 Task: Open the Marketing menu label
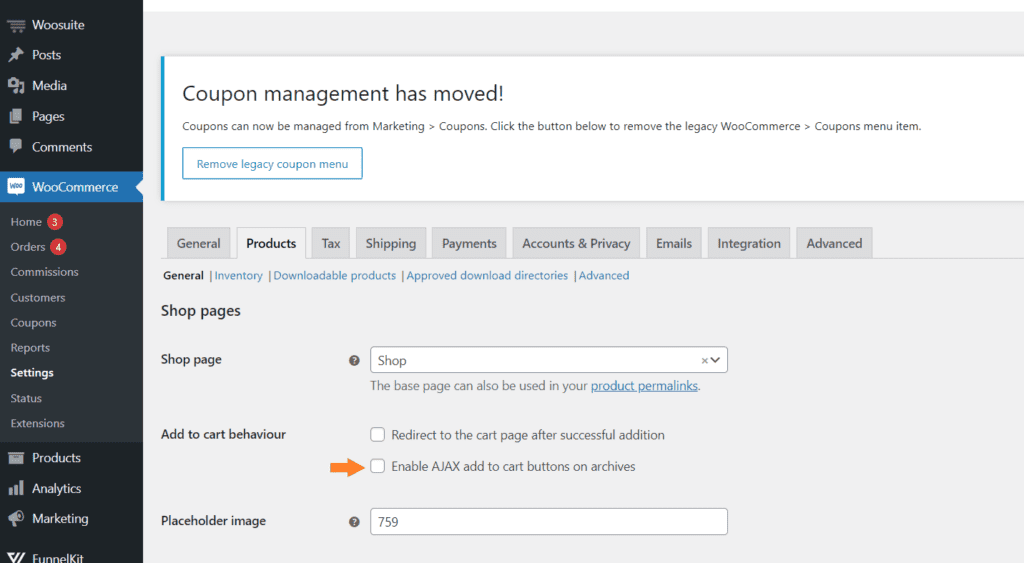pyautogui.click(x=60, y=519)
